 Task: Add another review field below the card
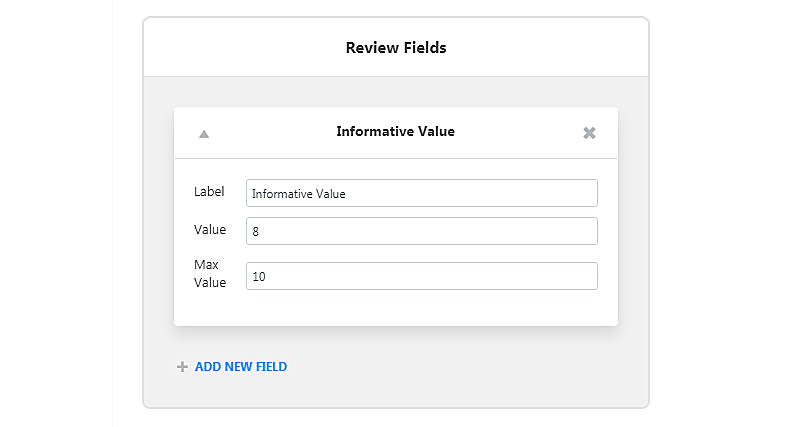point(232,367)
